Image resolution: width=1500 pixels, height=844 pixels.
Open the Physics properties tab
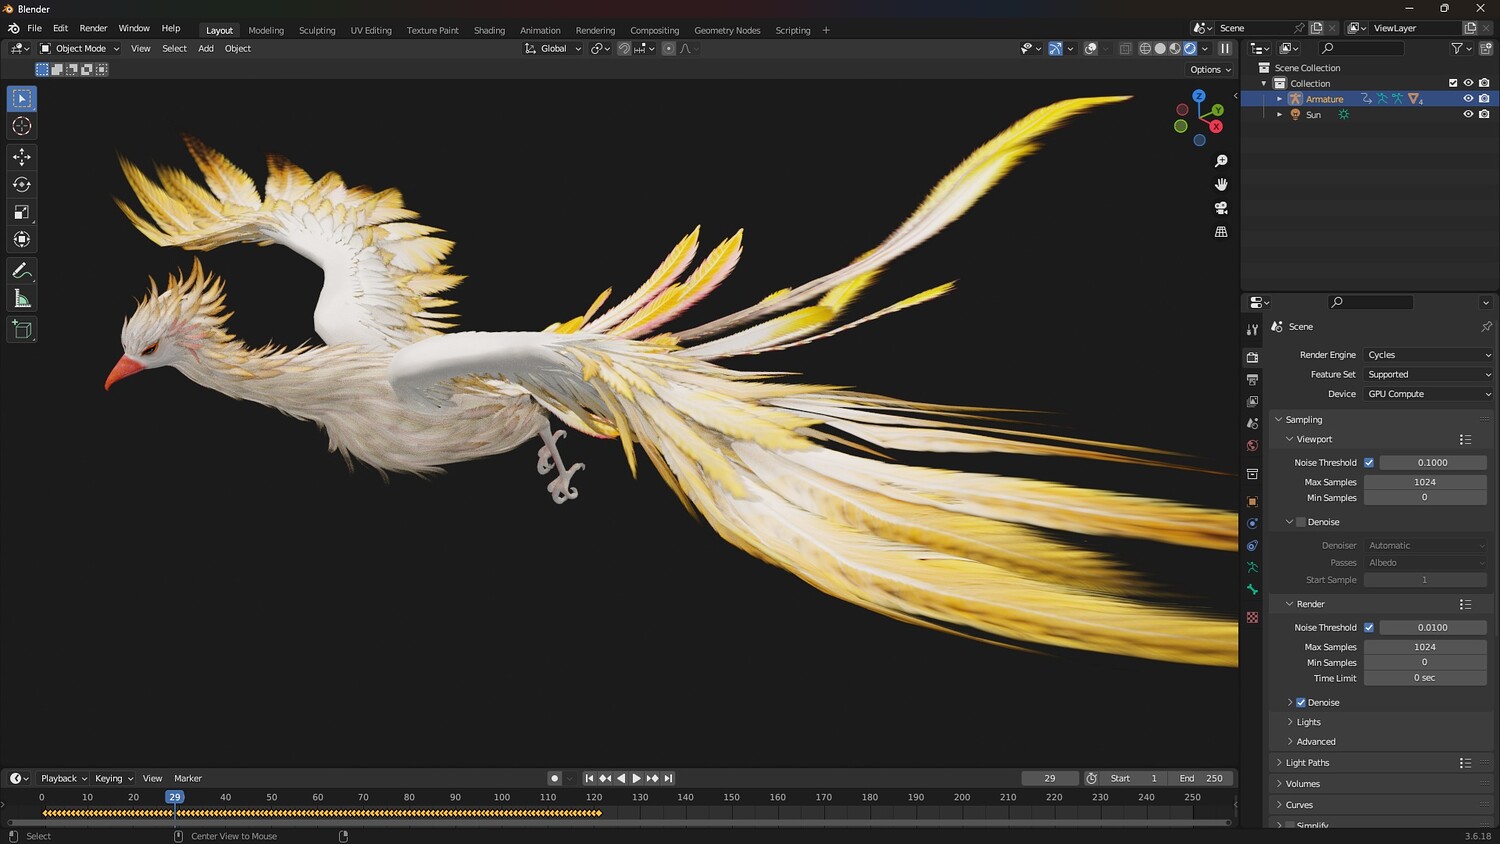[1252, 523]
